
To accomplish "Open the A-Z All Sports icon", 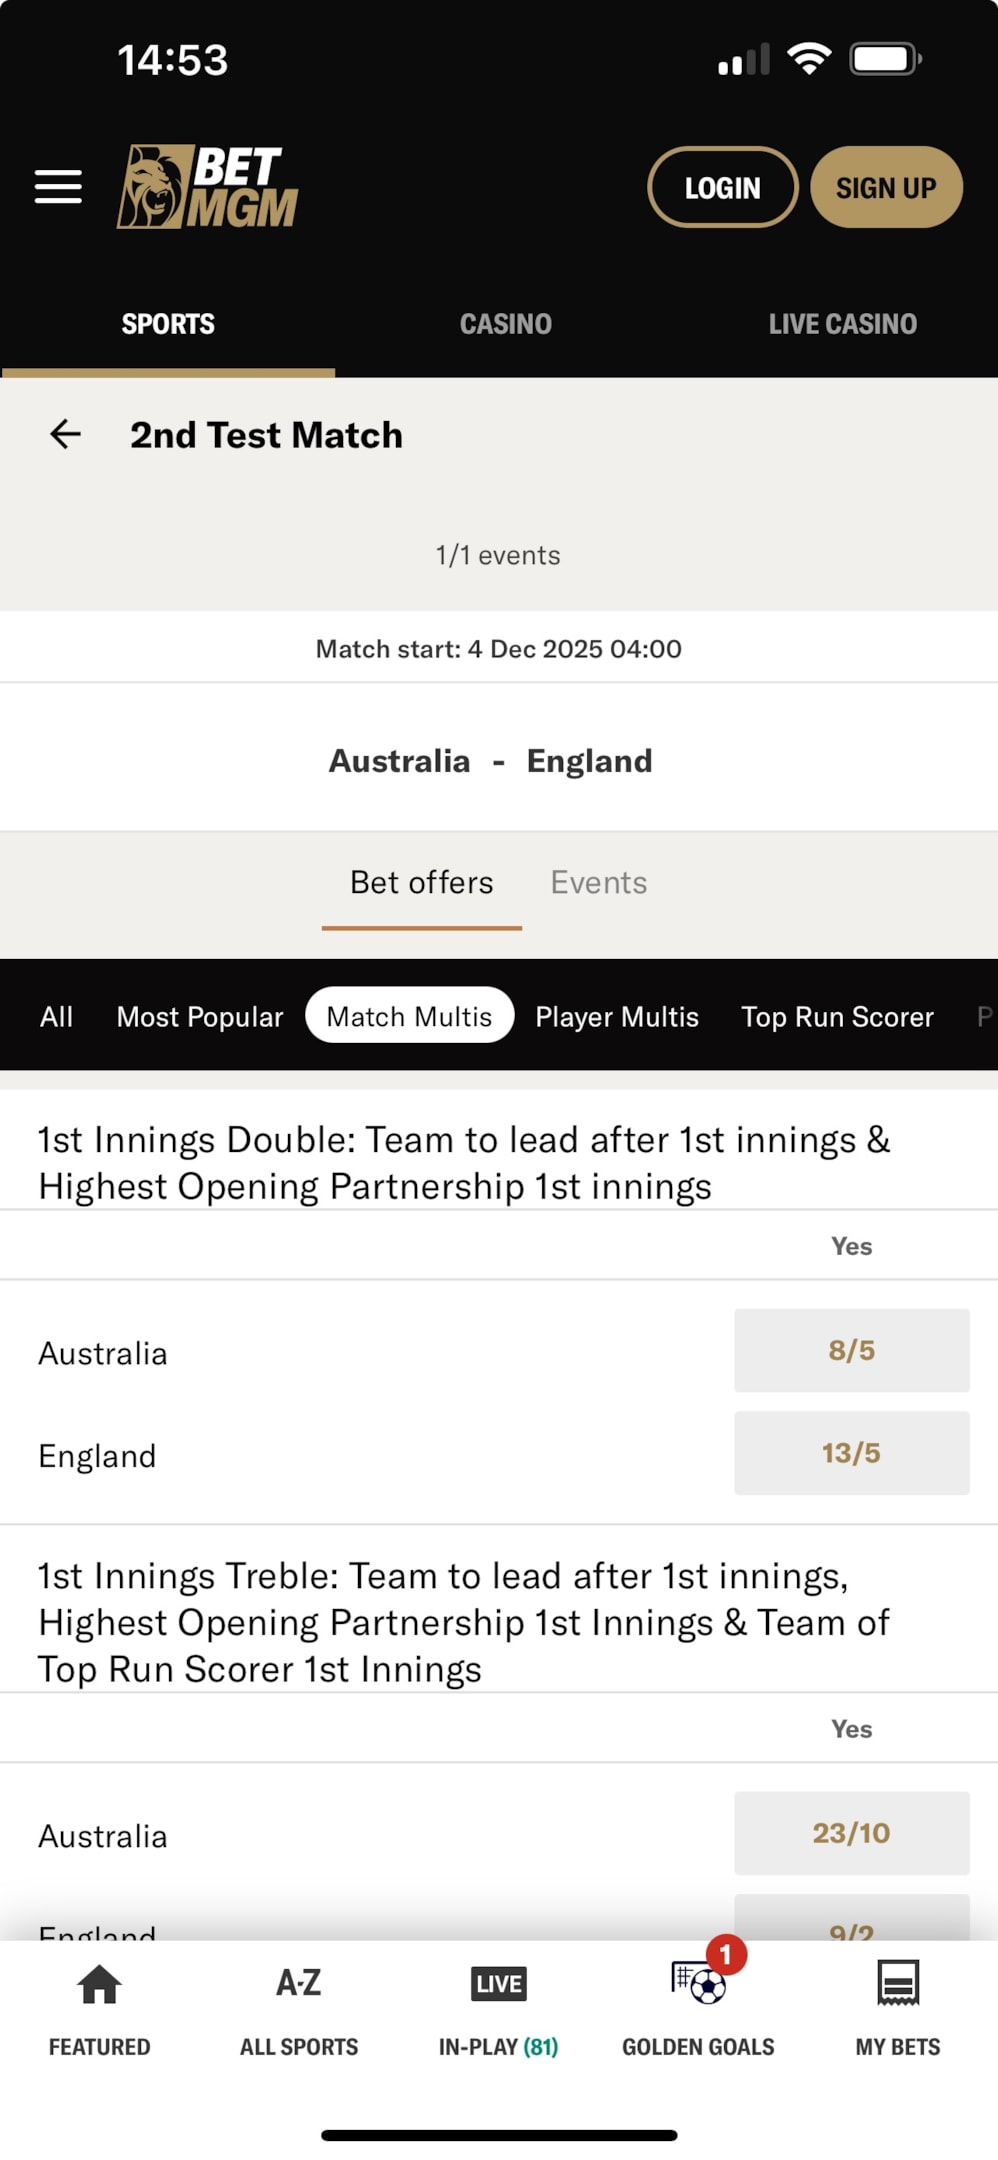I will [x=298, y=1983].
